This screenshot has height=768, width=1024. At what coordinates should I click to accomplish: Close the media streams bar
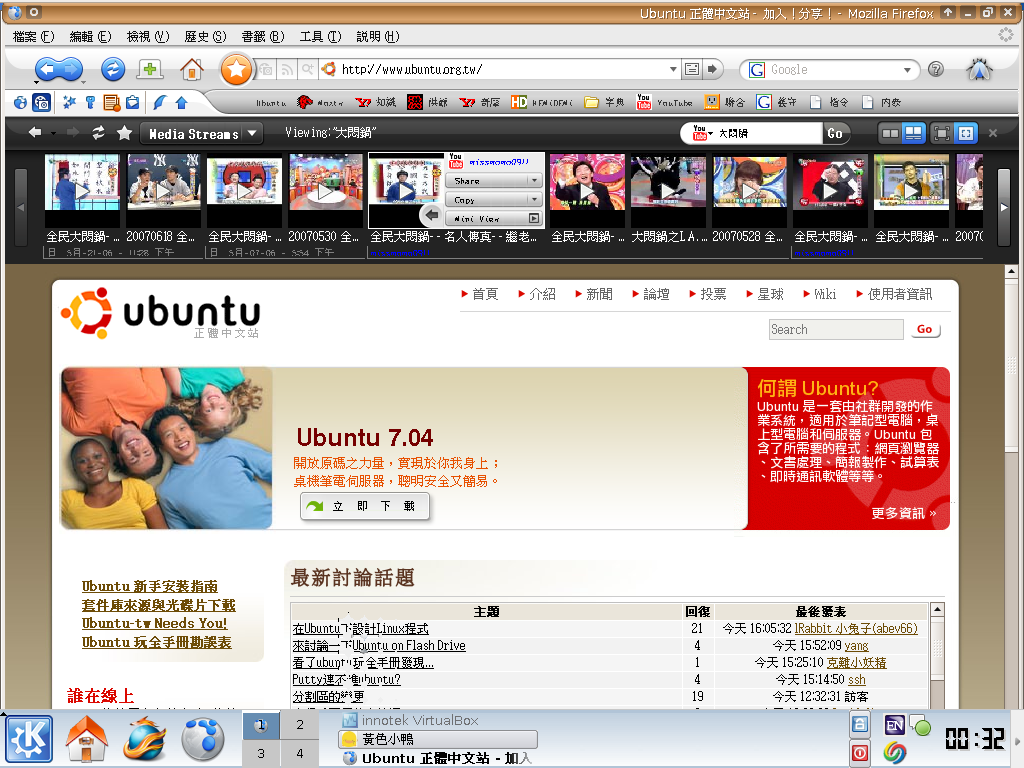(993, 133)
